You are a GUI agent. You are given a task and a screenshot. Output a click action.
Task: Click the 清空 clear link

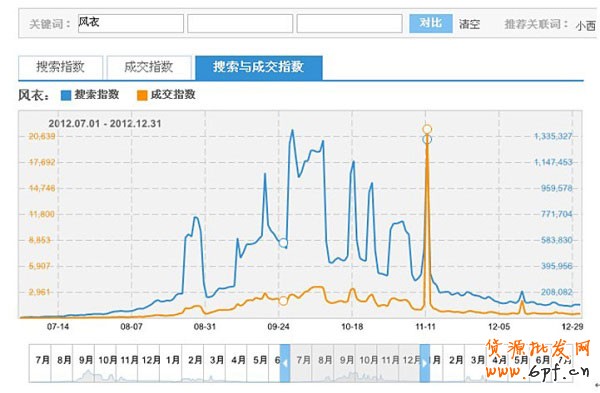pos(470,24)
